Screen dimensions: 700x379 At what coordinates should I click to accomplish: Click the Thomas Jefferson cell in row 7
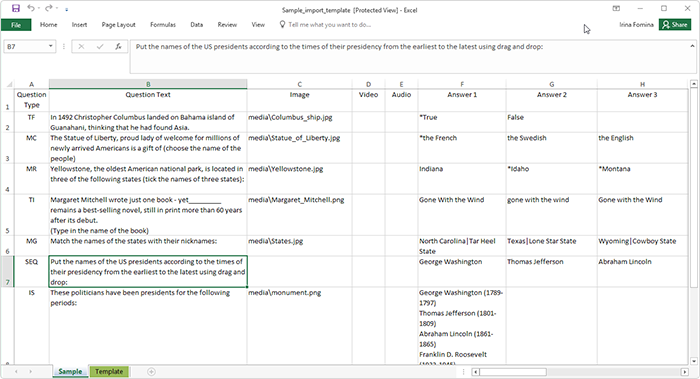pyautogui.click(x=552, y=272)
